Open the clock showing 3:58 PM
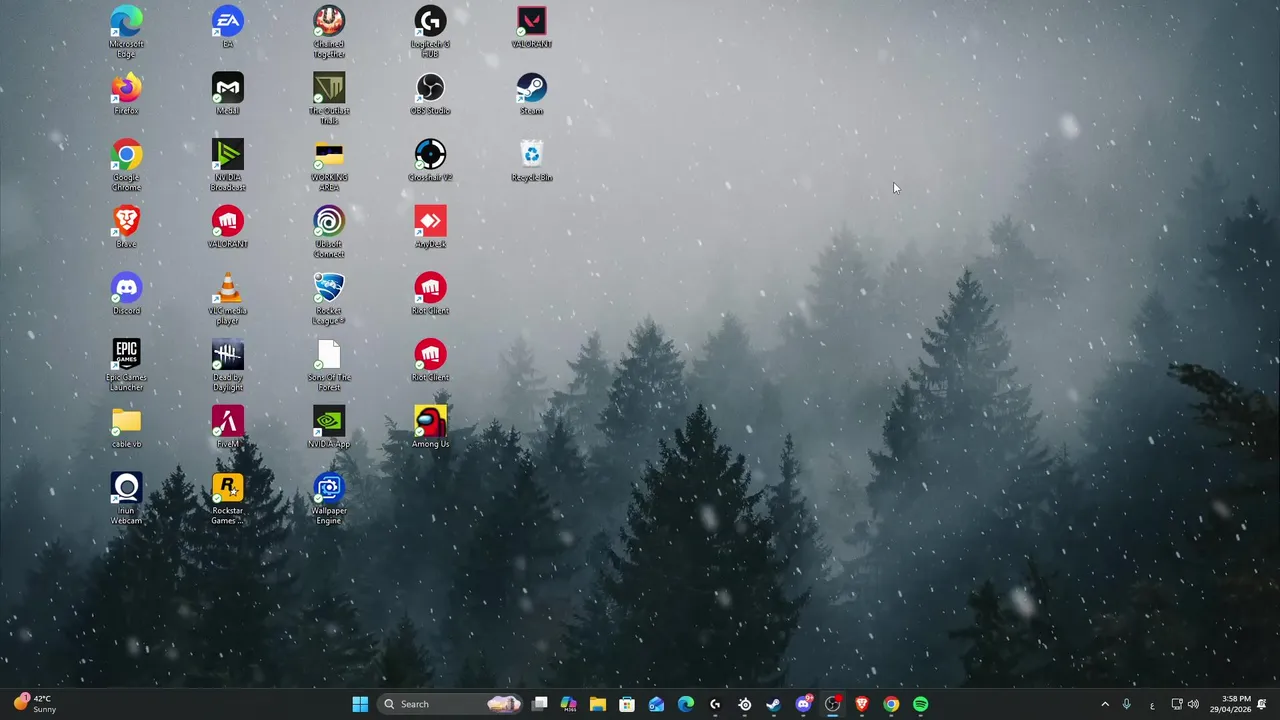Screen dimensions: 1280x720 [1230, 704]
